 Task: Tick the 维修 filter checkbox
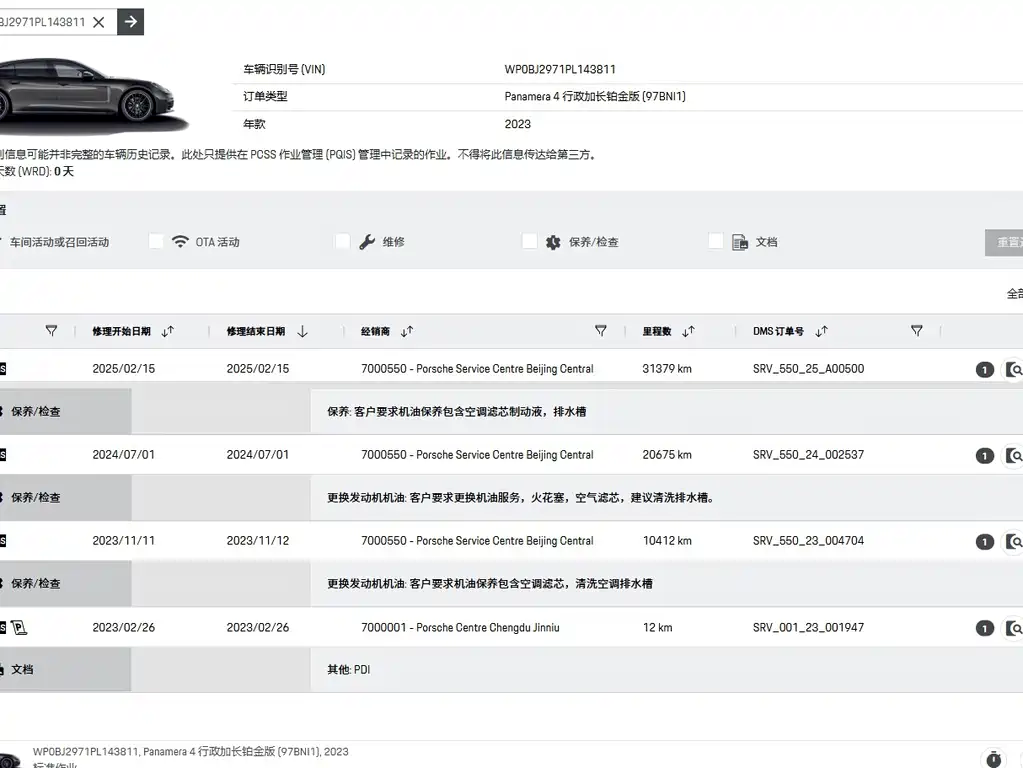coord(343,241)
